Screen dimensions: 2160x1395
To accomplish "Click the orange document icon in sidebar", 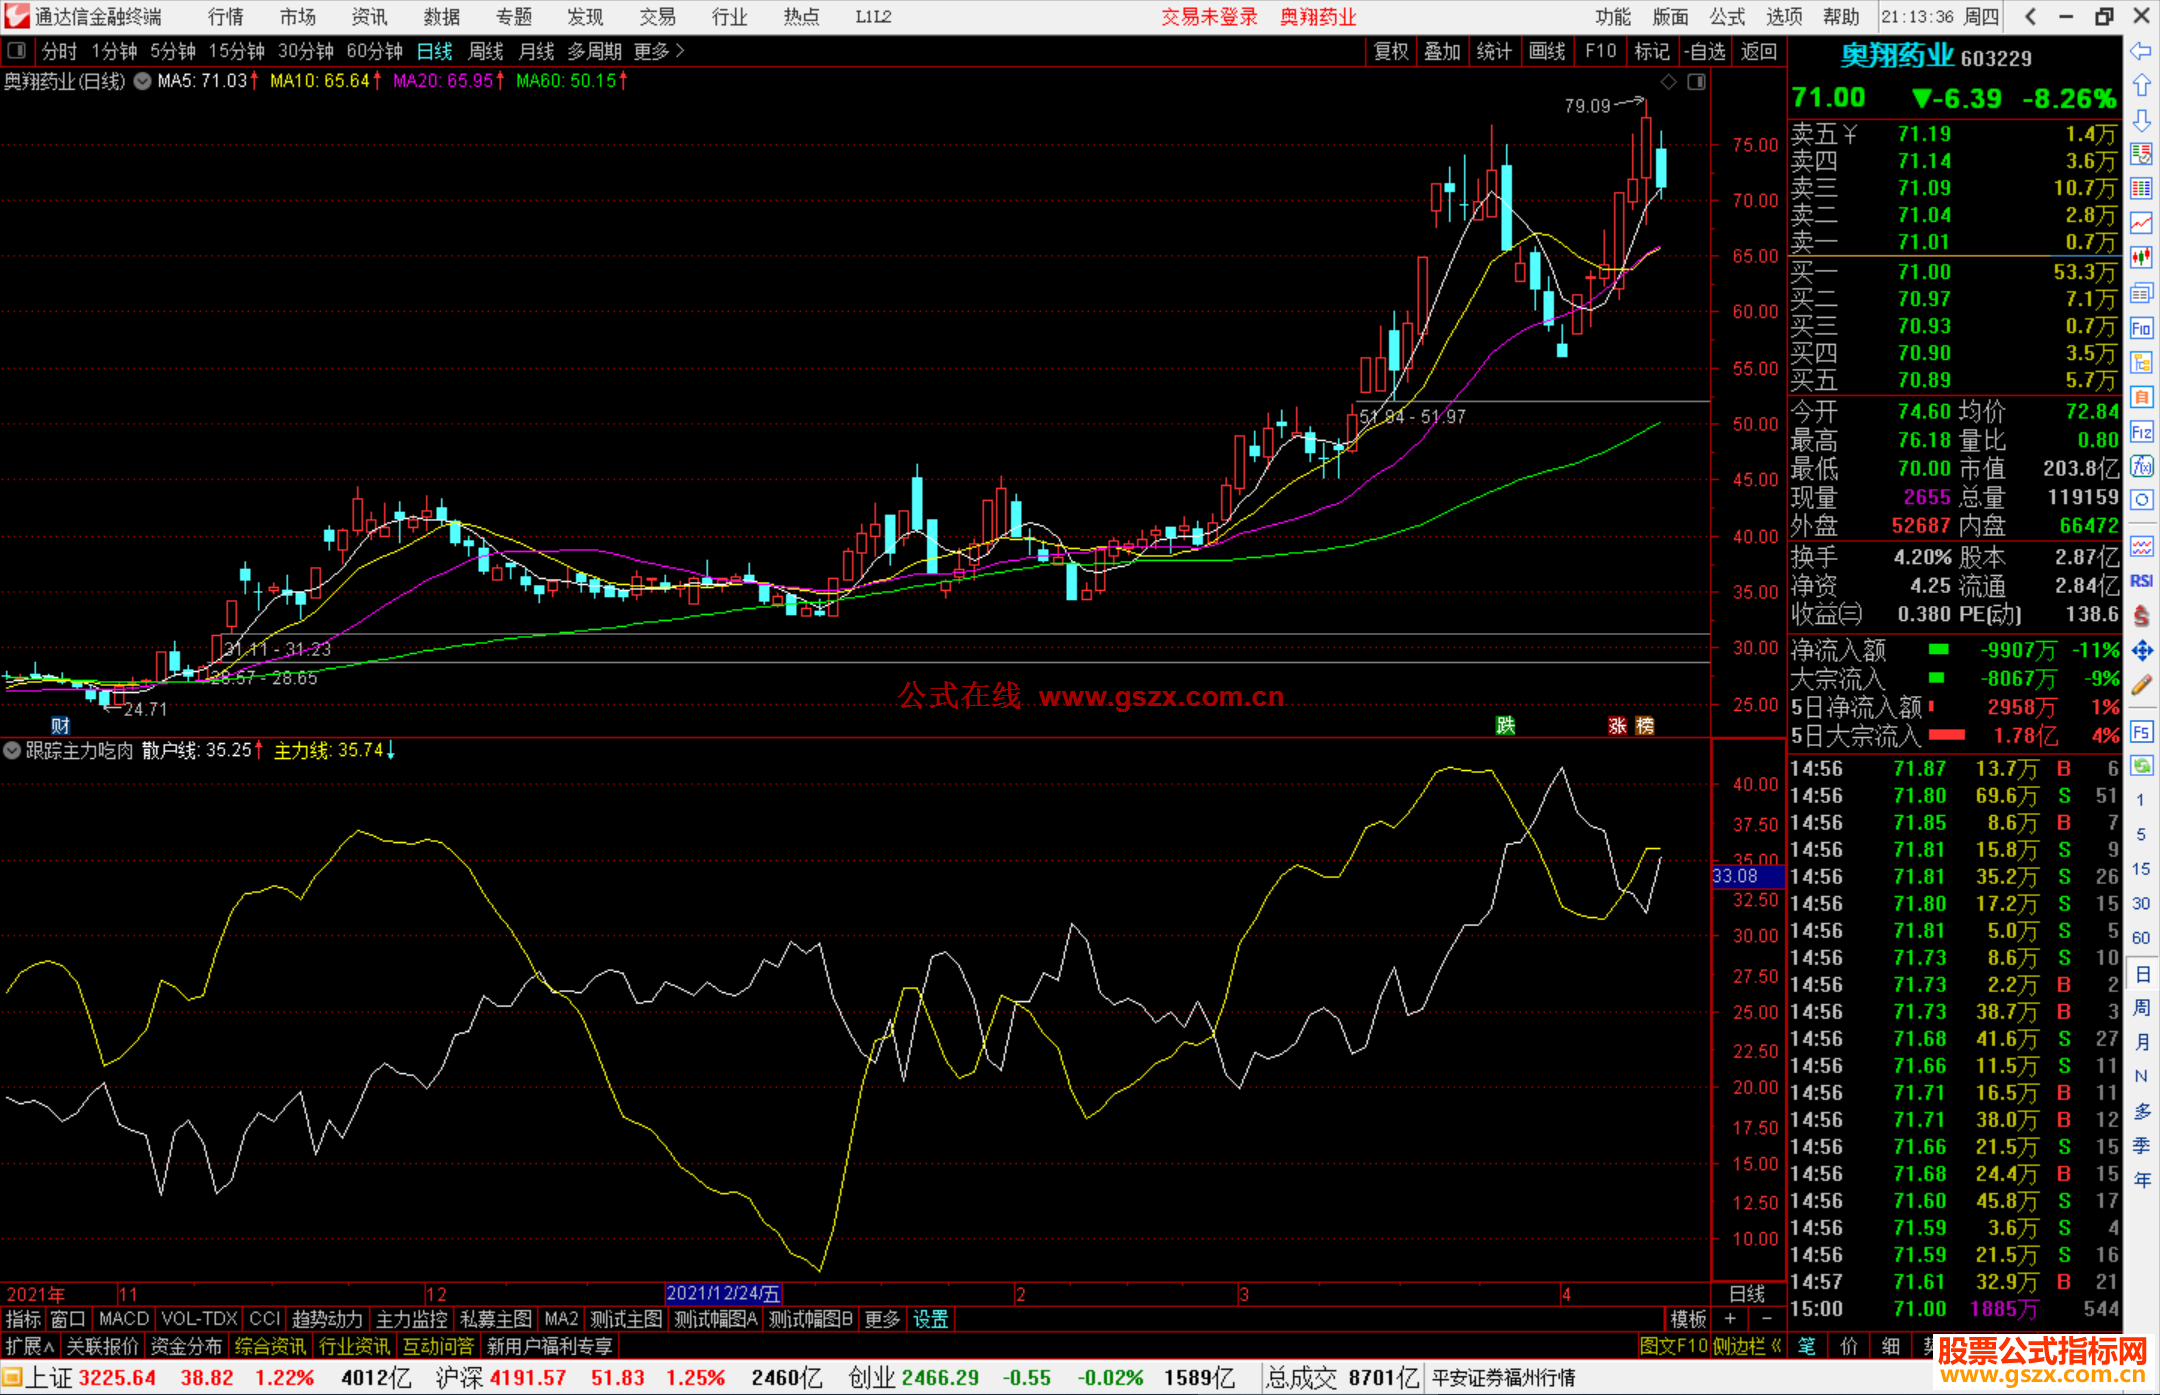I will tap(2141, 397).
